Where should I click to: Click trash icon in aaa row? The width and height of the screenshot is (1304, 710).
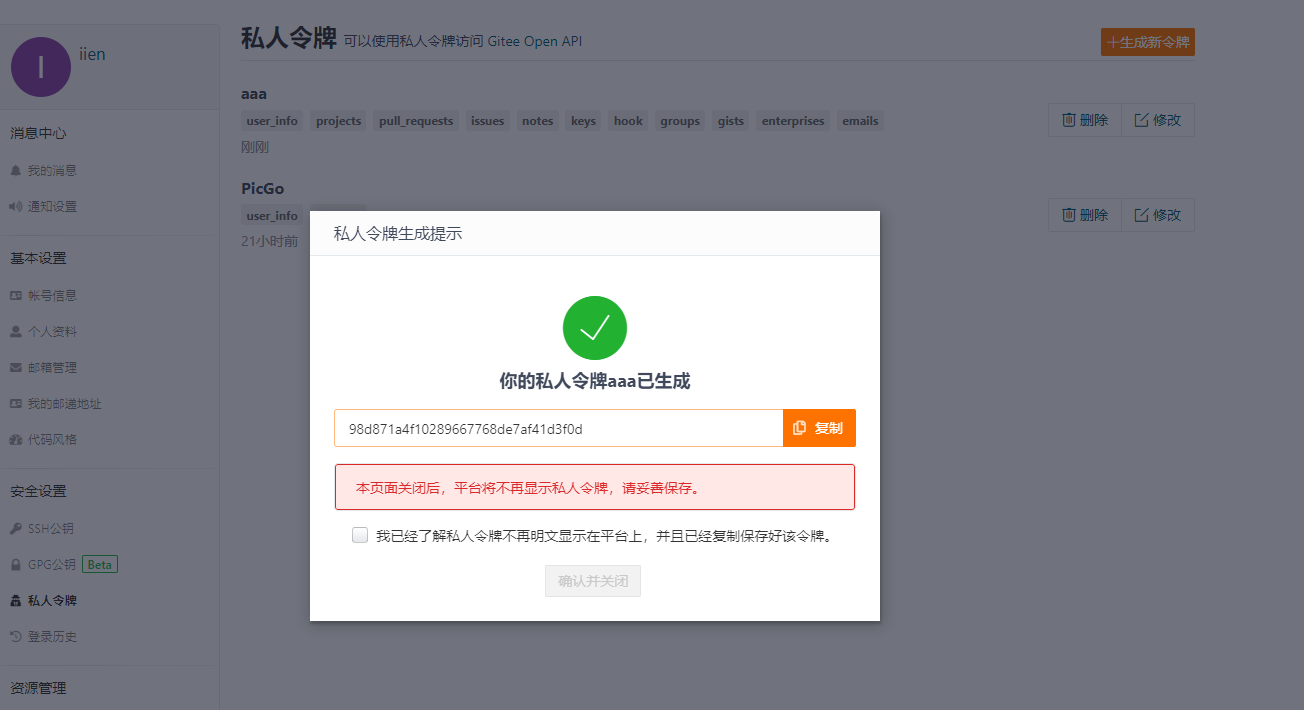tap(1069, 120)
